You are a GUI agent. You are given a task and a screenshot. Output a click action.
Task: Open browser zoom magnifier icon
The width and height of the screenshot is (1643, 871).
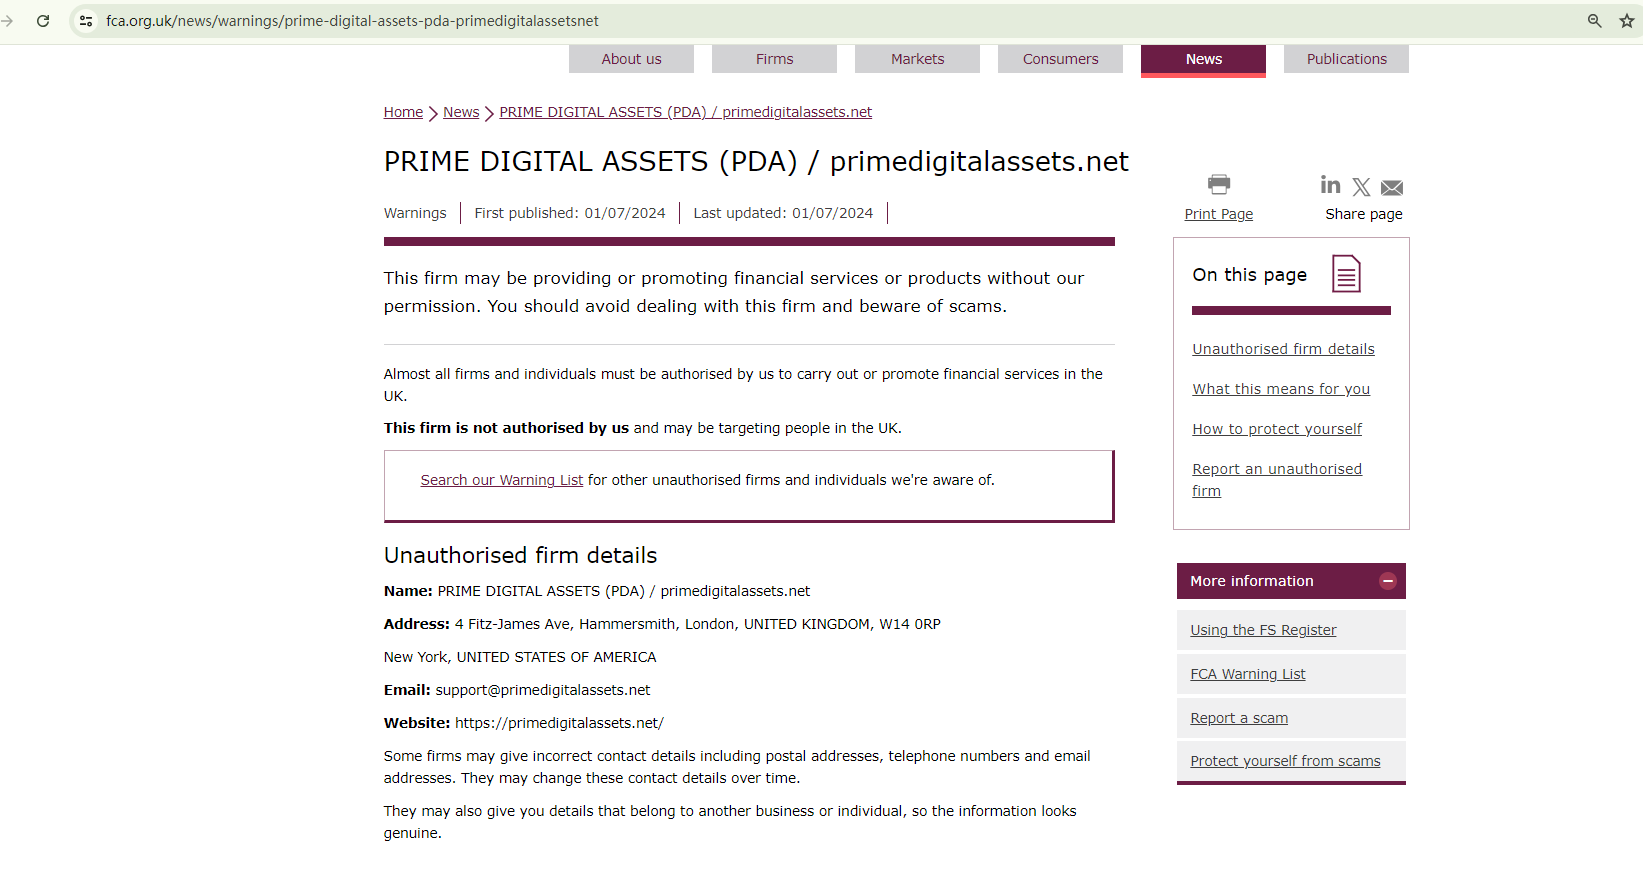click(x=1595, y=21)
